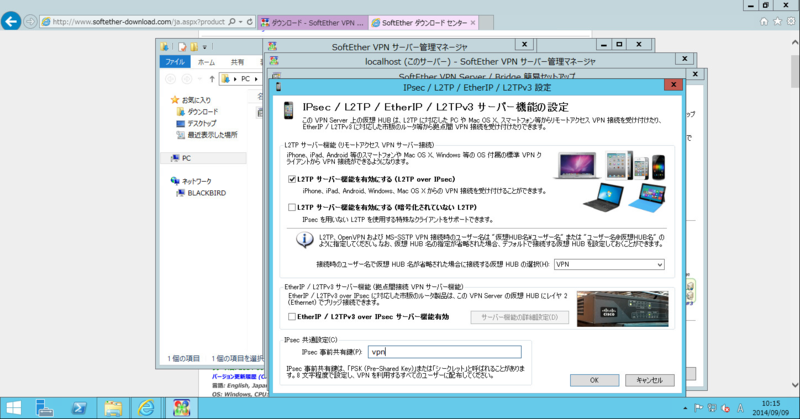Click the Action Center flag icon
800x419 pixels.
click(698, 408)
